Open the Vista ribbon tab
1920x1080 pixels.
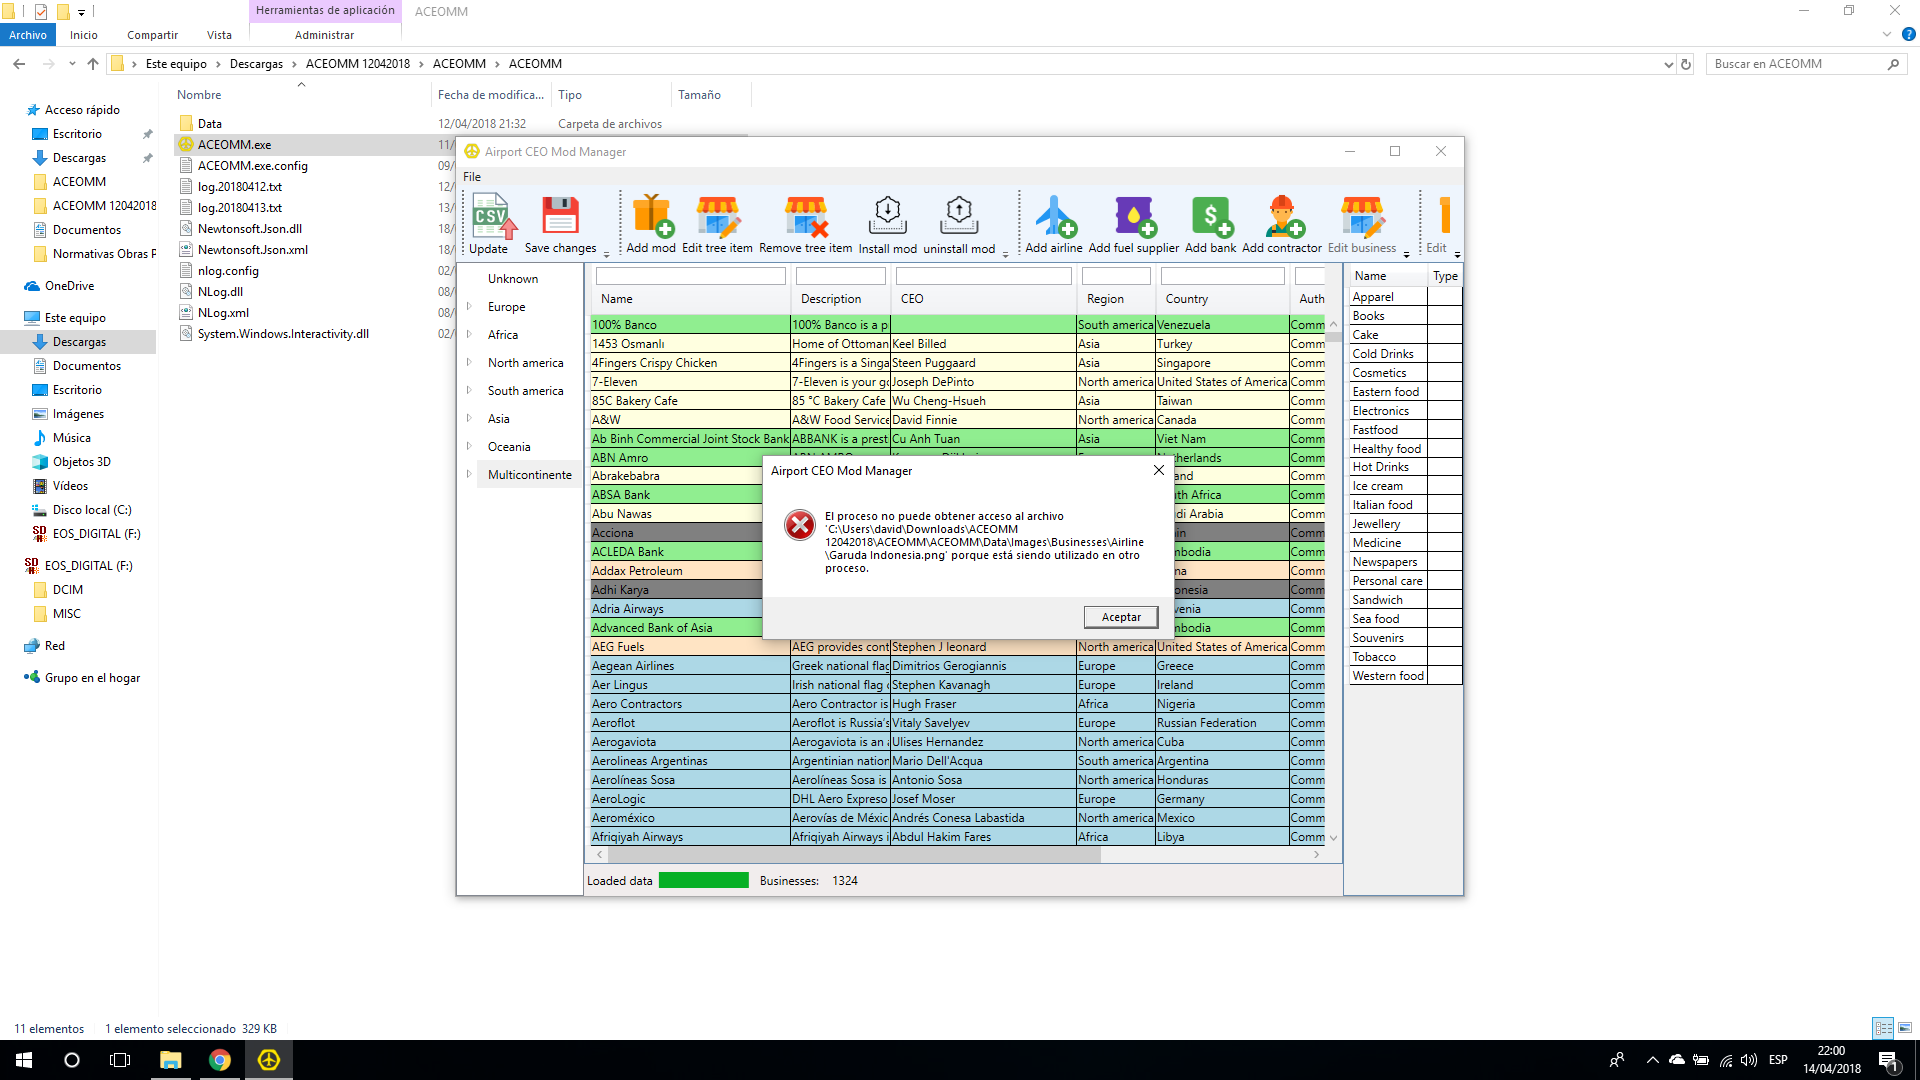(219, 35)
